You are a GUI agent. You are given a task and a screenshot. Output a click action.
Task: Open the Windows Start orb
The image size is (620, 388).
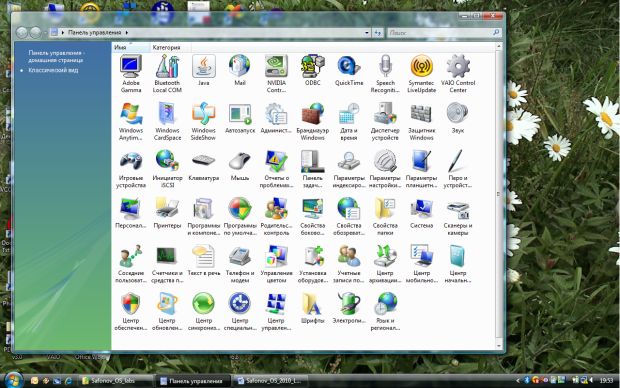click(x=13, y=380)
